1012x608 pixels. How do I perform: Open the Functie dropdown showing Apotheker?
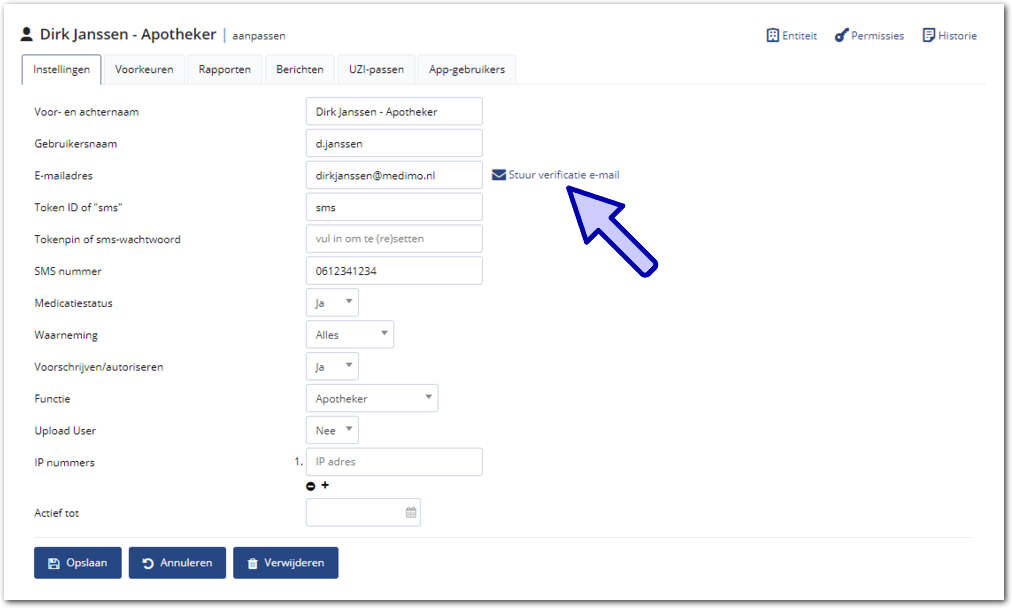pos(371,399)
